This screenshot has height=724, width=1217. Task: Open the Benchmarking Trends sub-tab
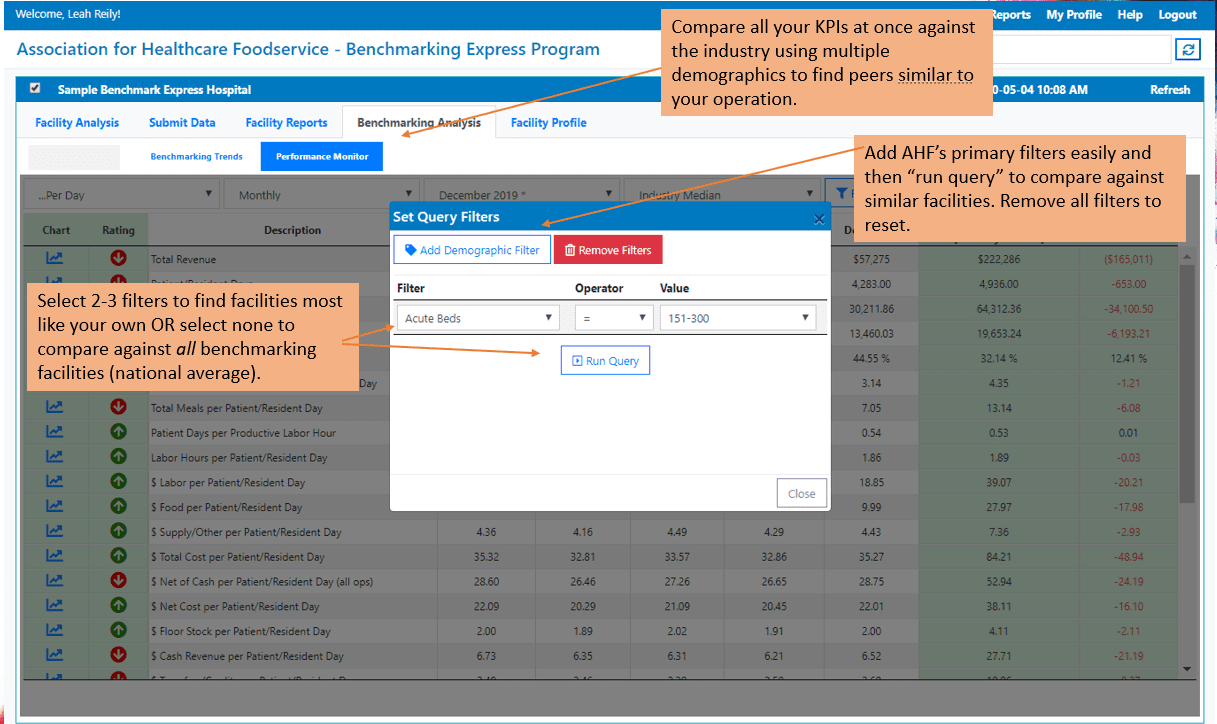[x=196, y=157]
